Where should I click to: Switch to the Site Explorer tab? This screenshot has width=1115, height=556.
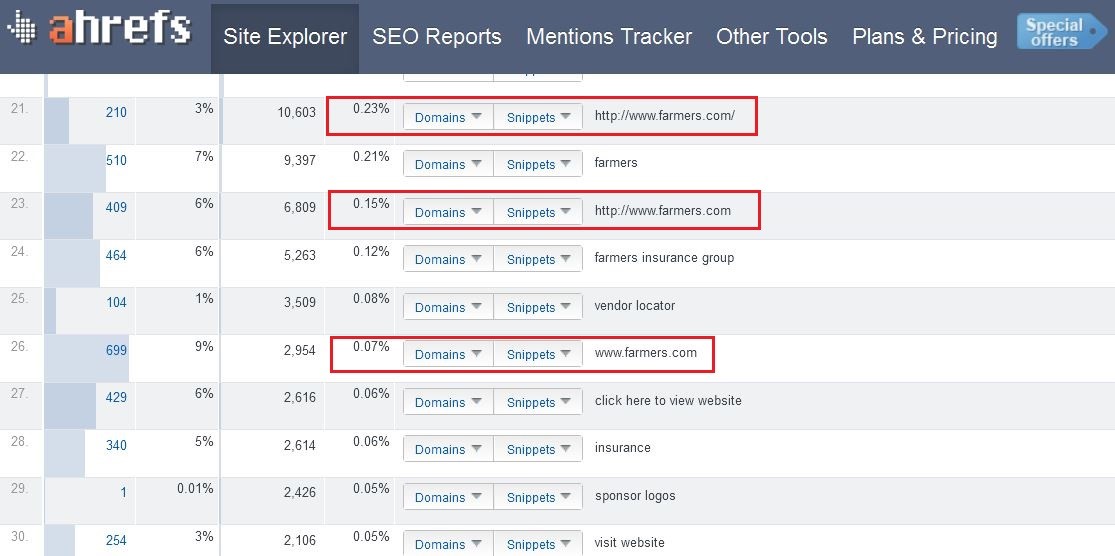point(285,37)
